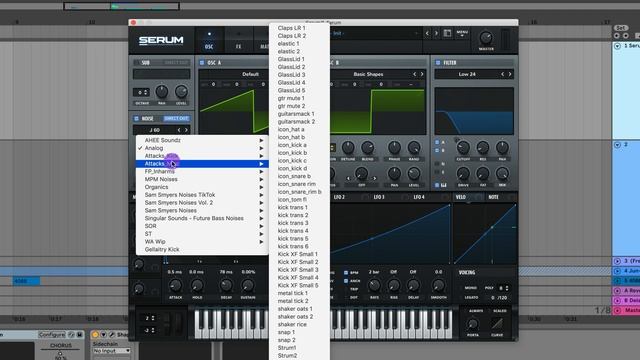Enable the LFO BPM checkbox

(346, 273)
